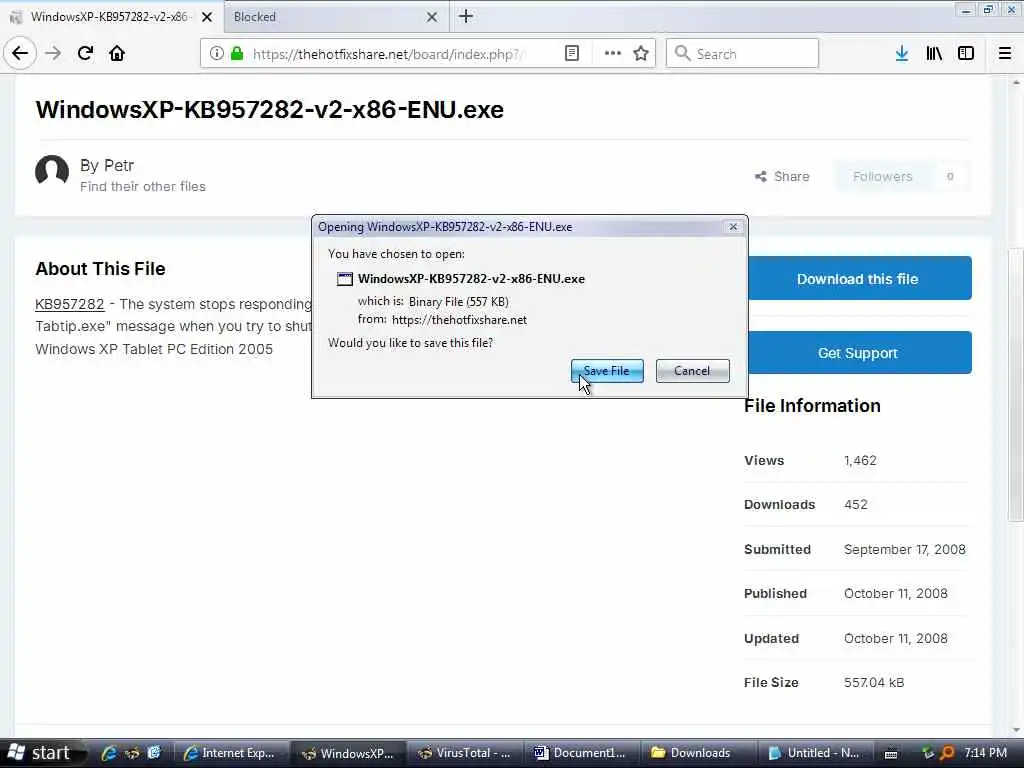
Task: Toggle reader view in address bar
Action: tap(571, 54)
